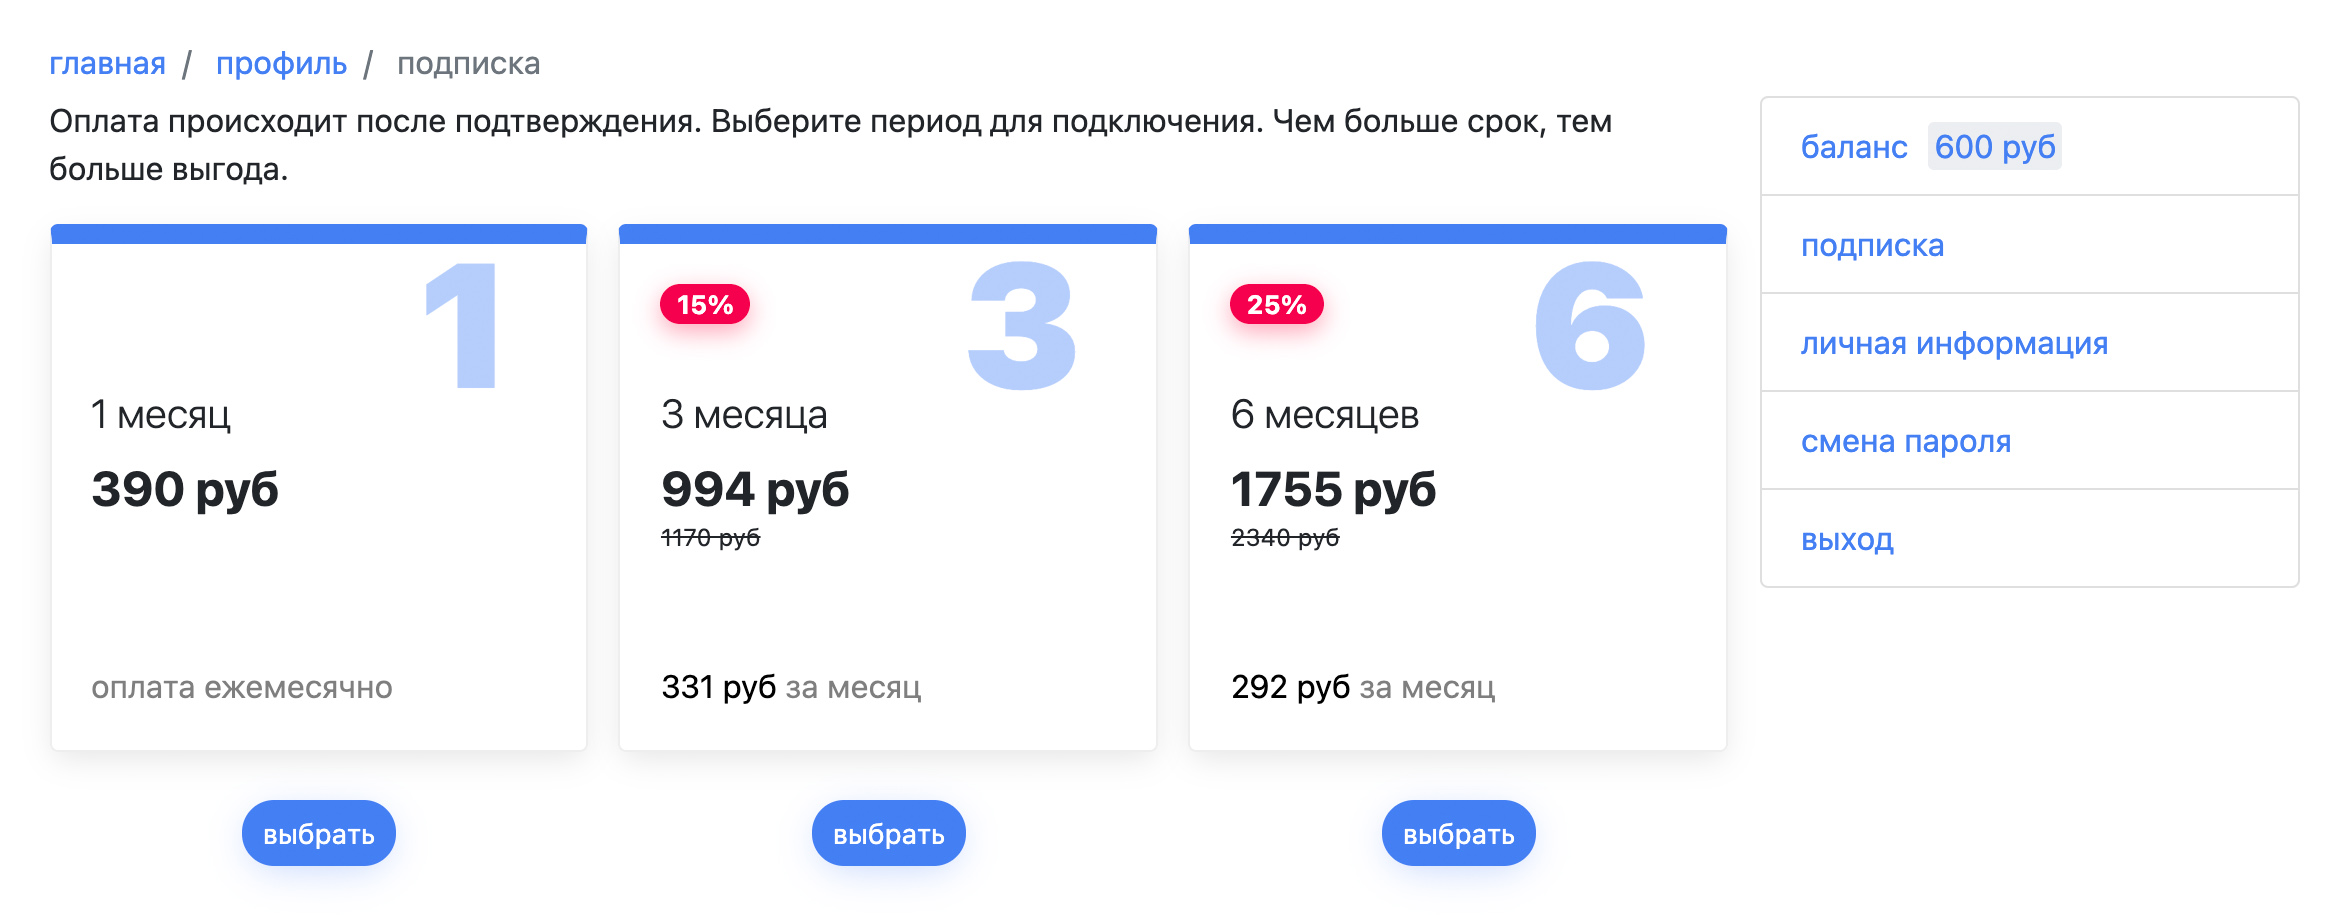
Task: Click the 600 руб balance badge
Action: 1995,147
